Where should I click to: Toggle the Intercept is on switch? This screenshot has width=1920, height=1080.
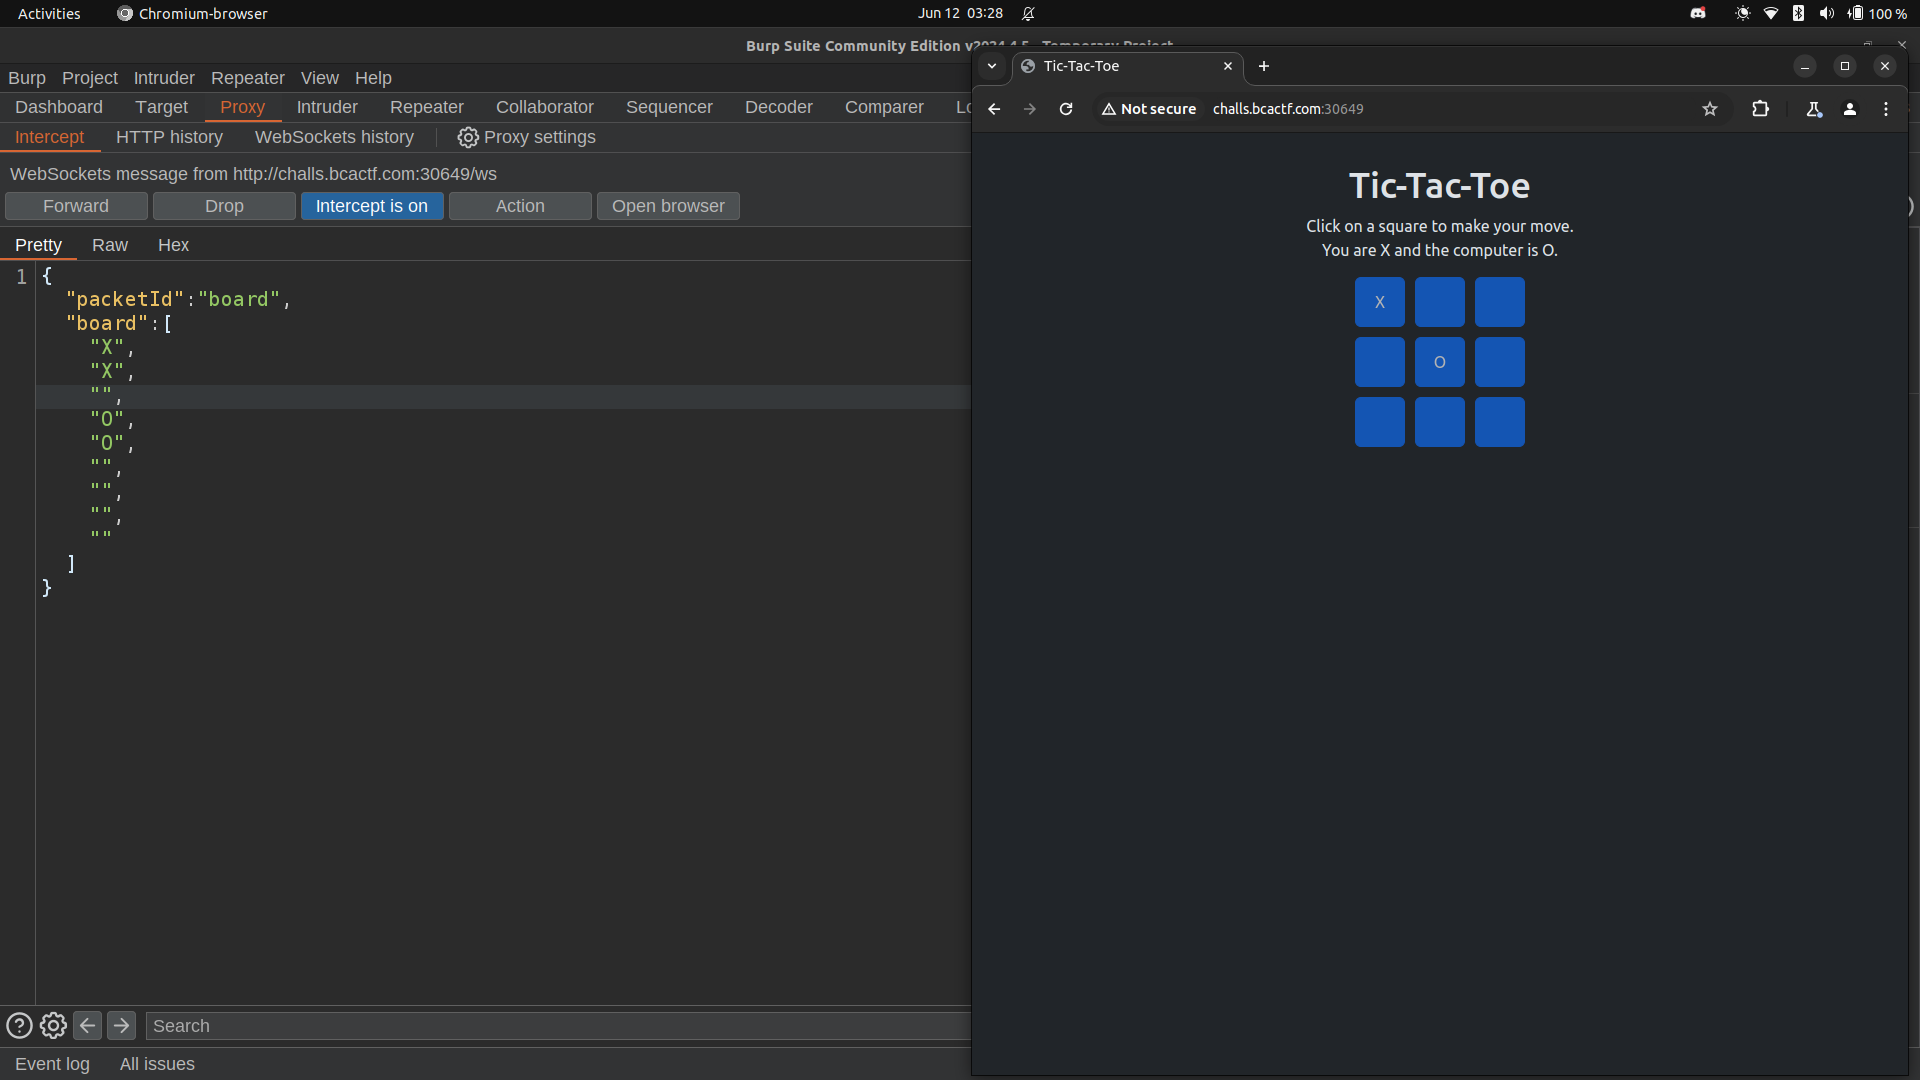pos(372,206)
